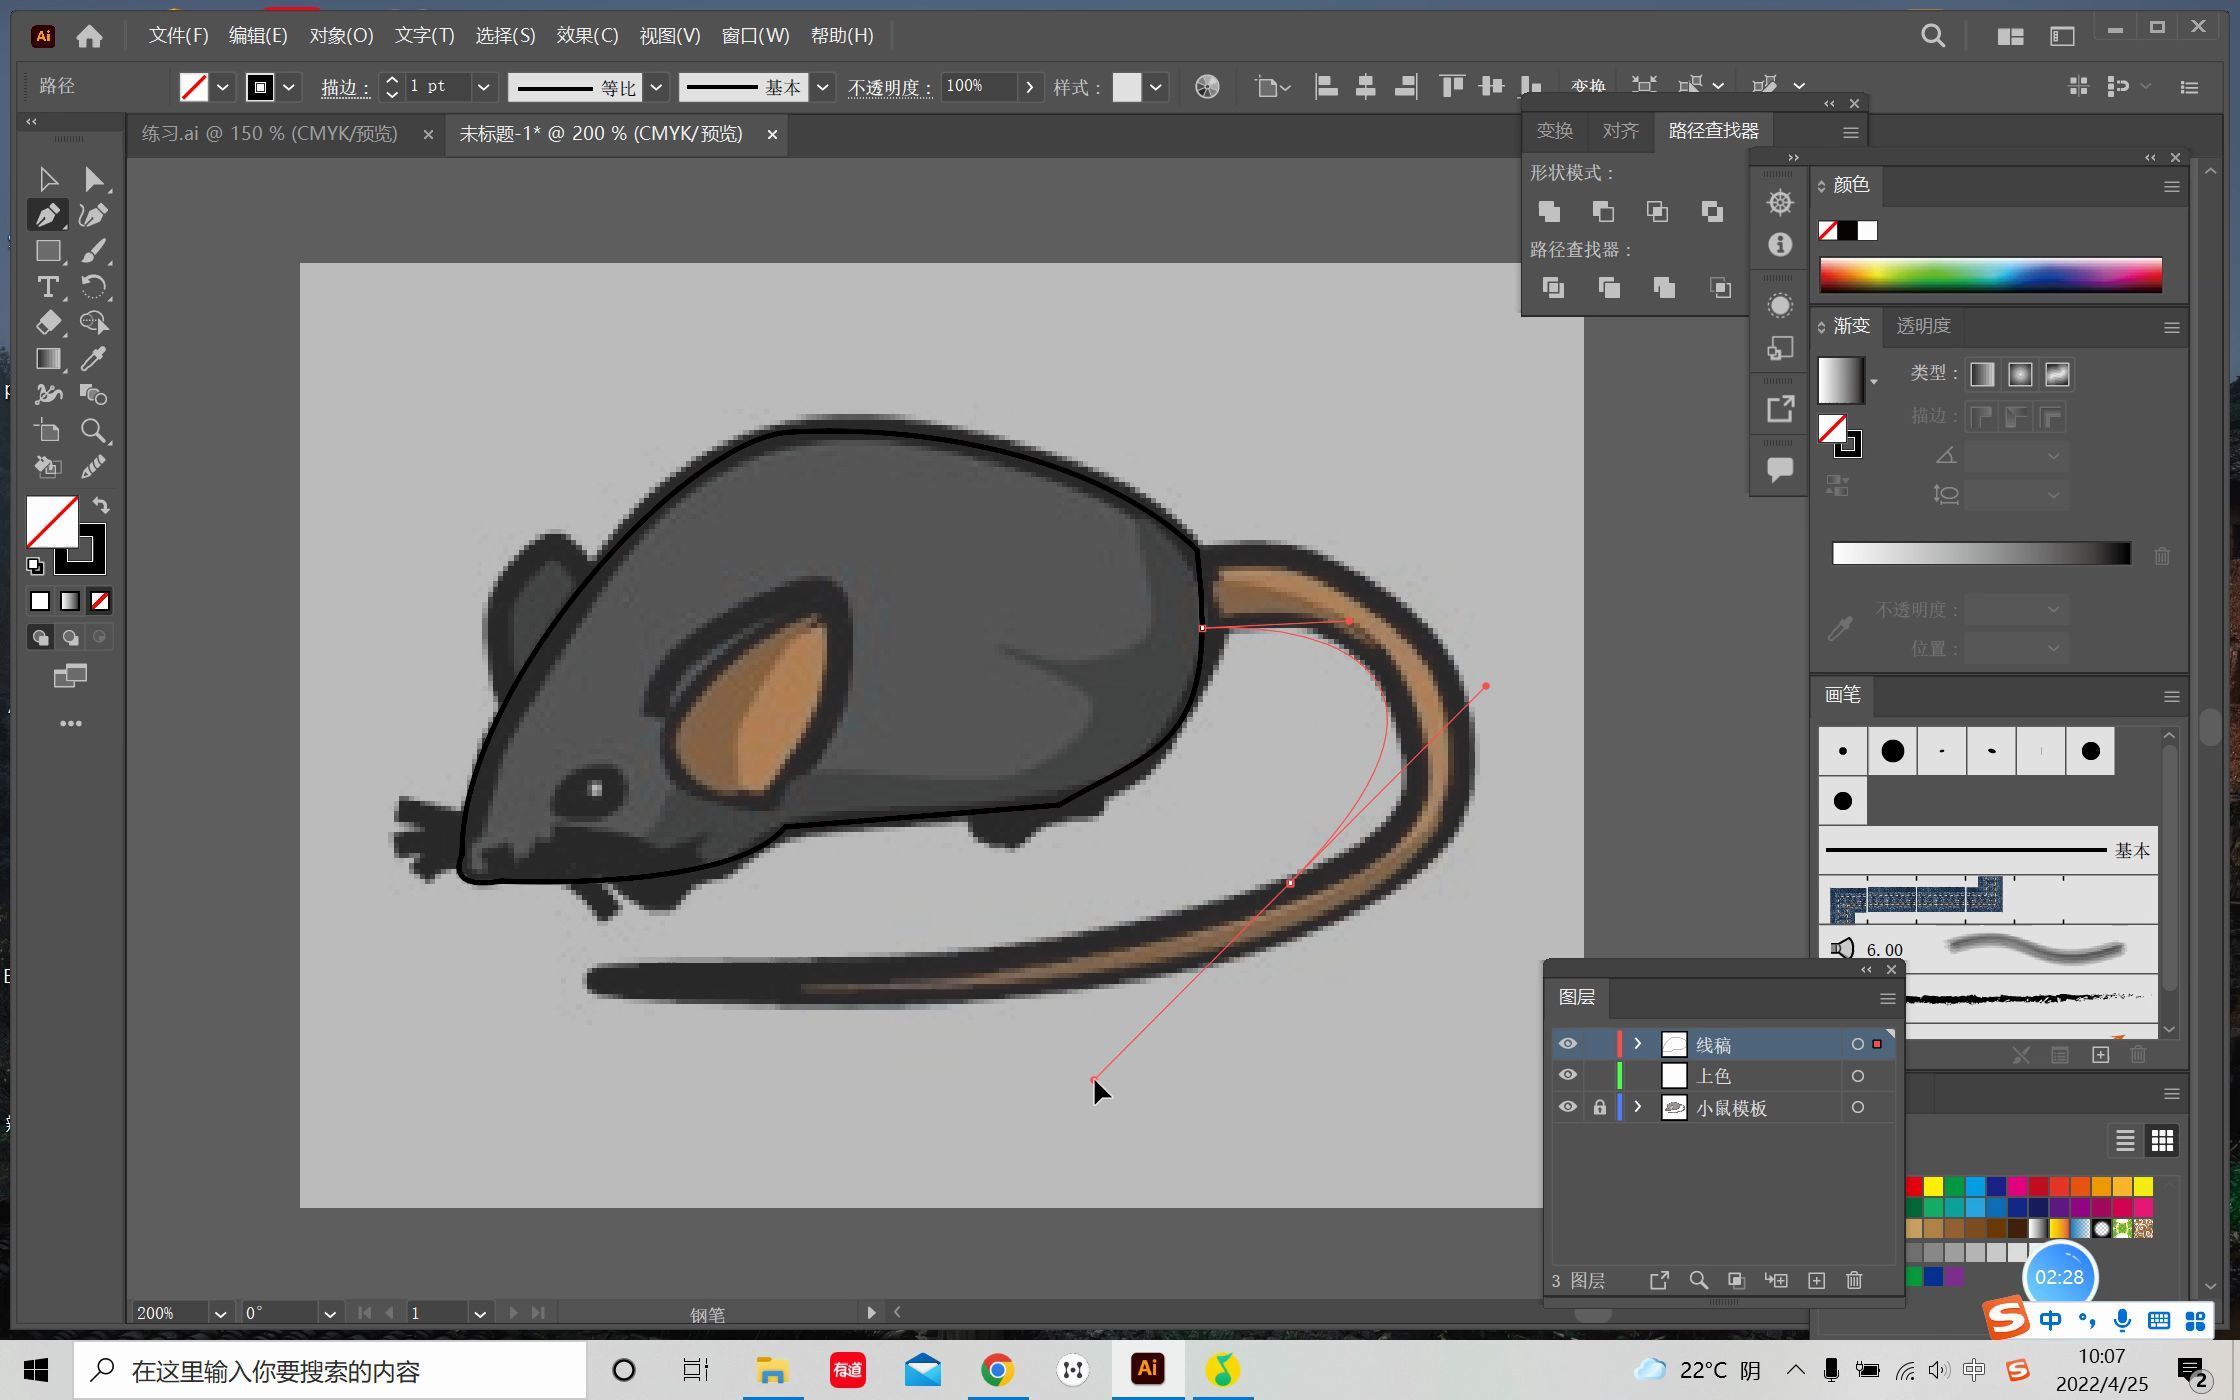Switch swatches to list view
Image resolution: width=2240 pixels, height=1400 pixels.
tap(2125, 1141)
